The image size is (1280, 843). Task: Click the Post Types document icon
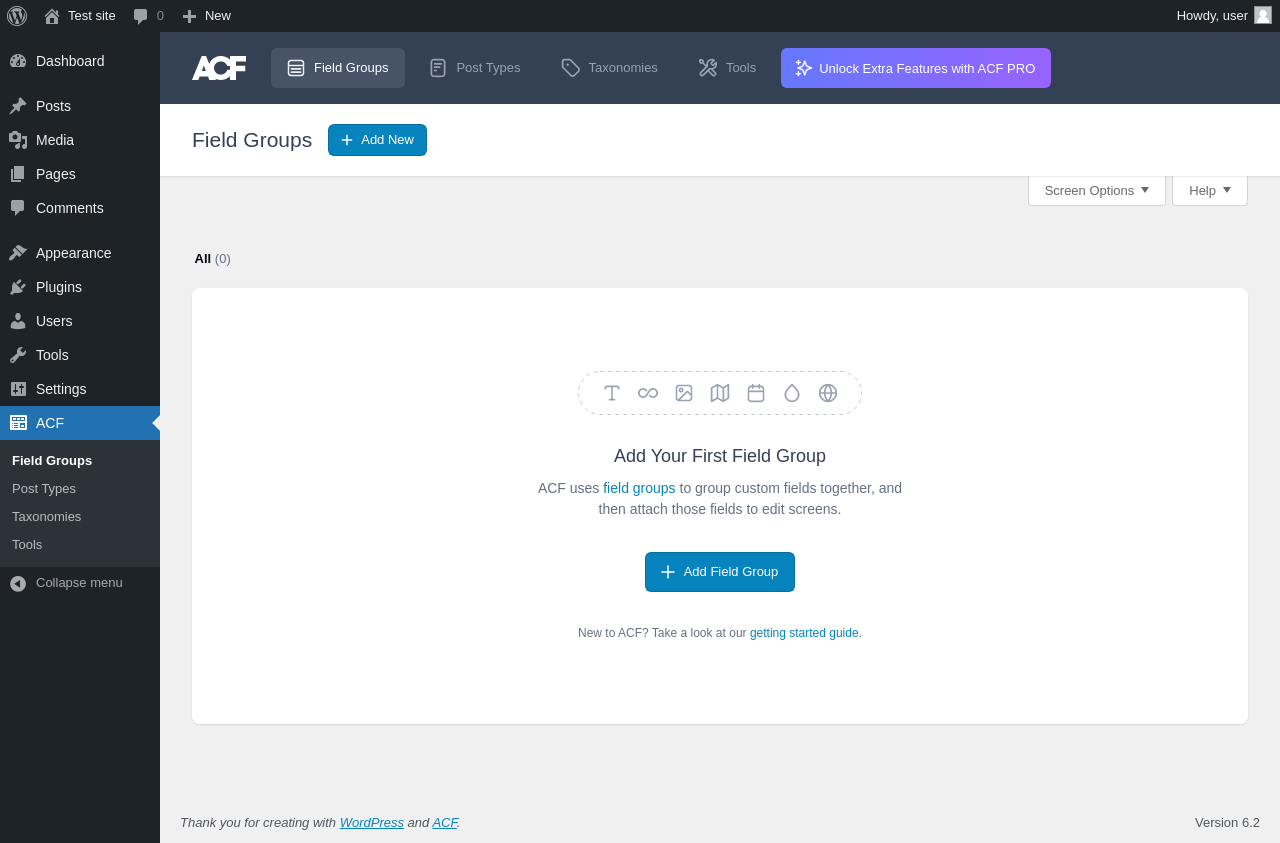(x=438, y=68)
